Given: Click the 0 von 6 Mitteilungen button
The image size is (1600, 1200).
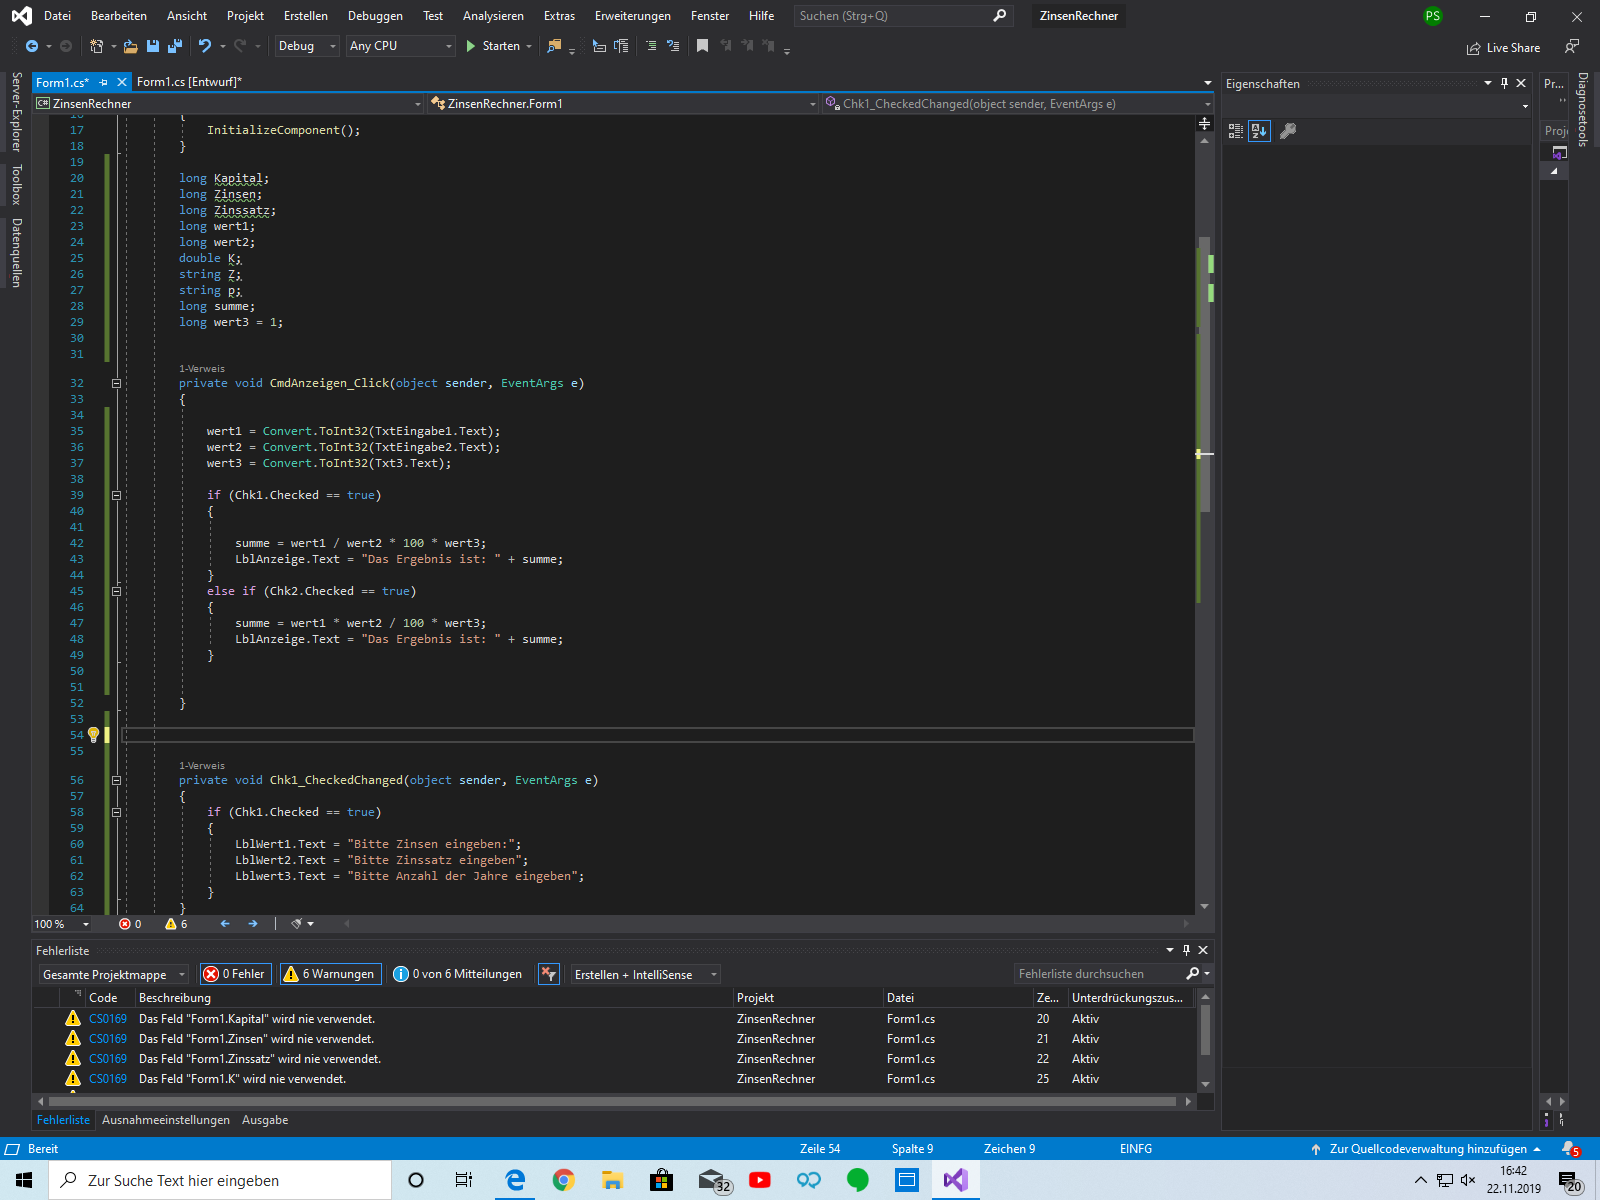Looking at the screenshot, I should point(457,973).
